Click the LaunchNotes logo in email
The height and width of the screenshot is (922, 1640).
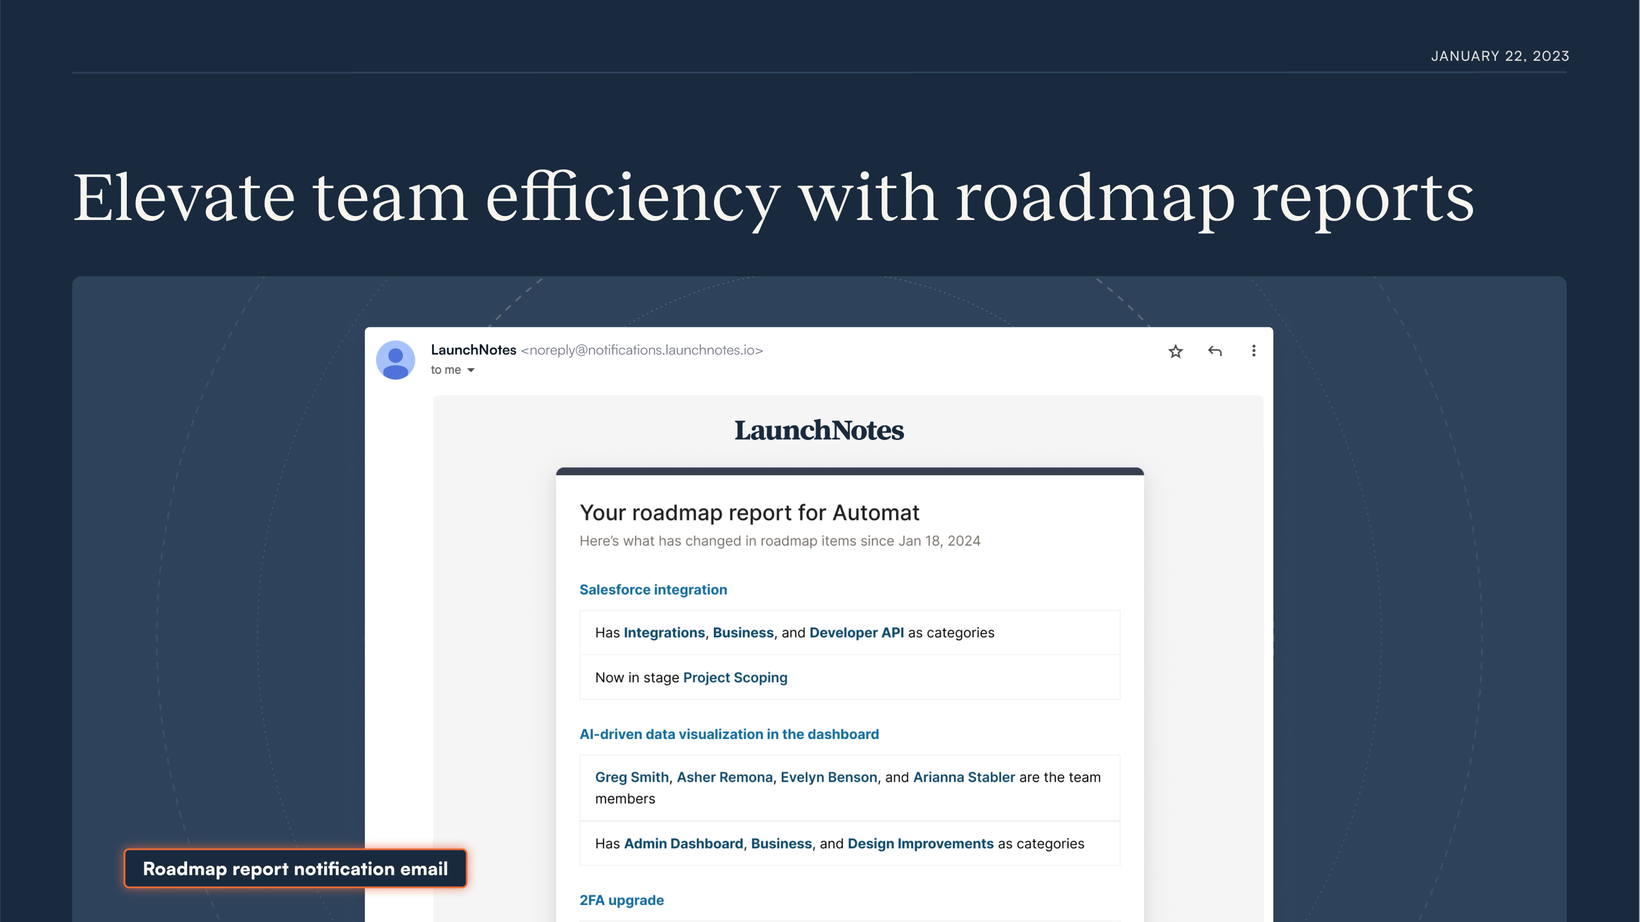click(819, 430)
